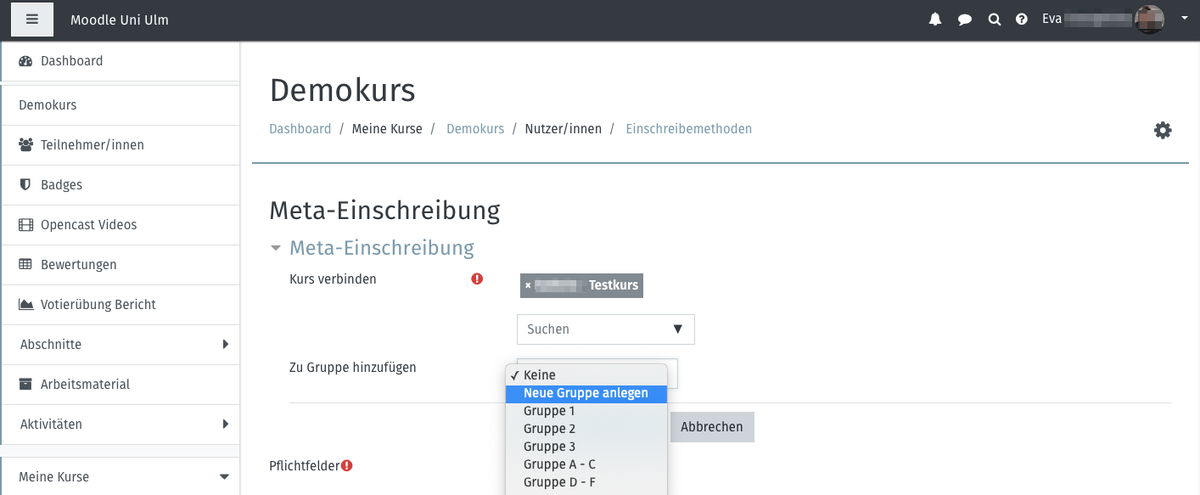Open the Suchen course search dropdown
This screenshot has height=495, width=1200.
pos(605,329)
